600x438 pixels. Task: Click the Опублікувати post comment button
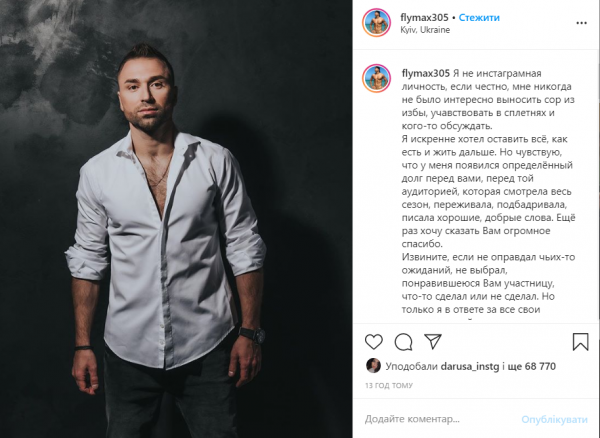[x=554, y=419]
